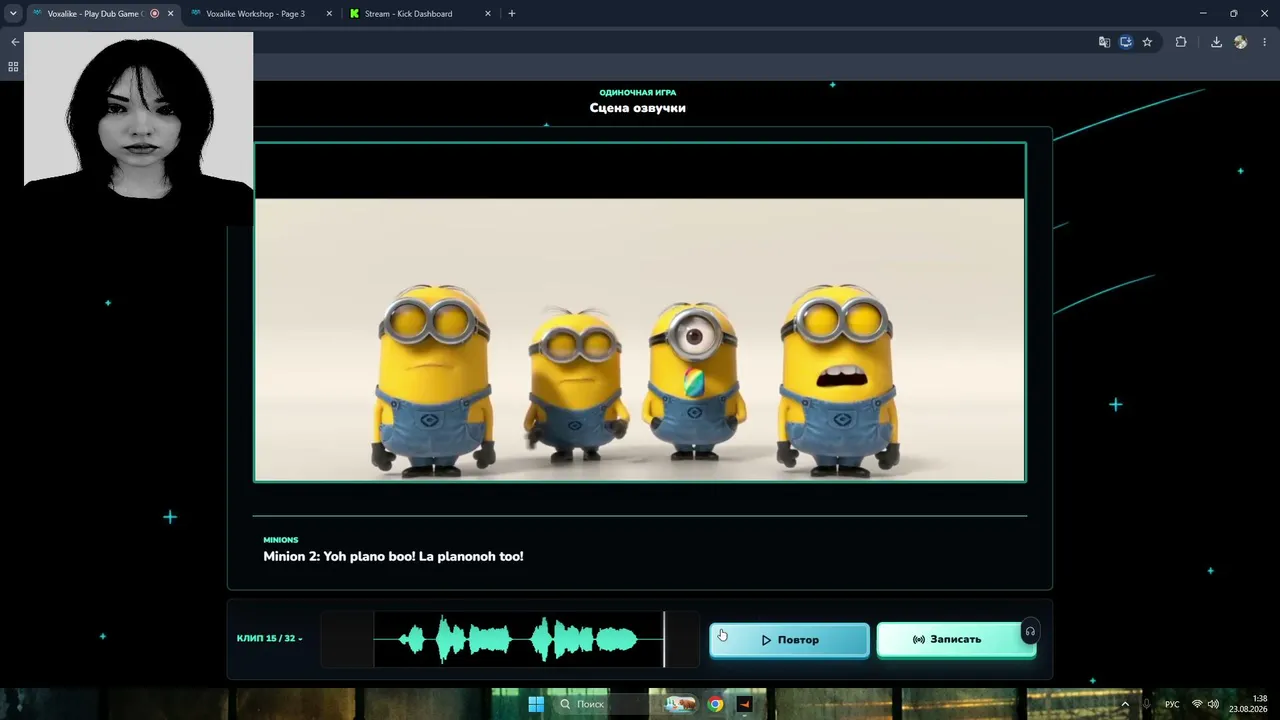
Task: Select the Voxalike - Play Dub Game tab
Action: coord(95,14)
